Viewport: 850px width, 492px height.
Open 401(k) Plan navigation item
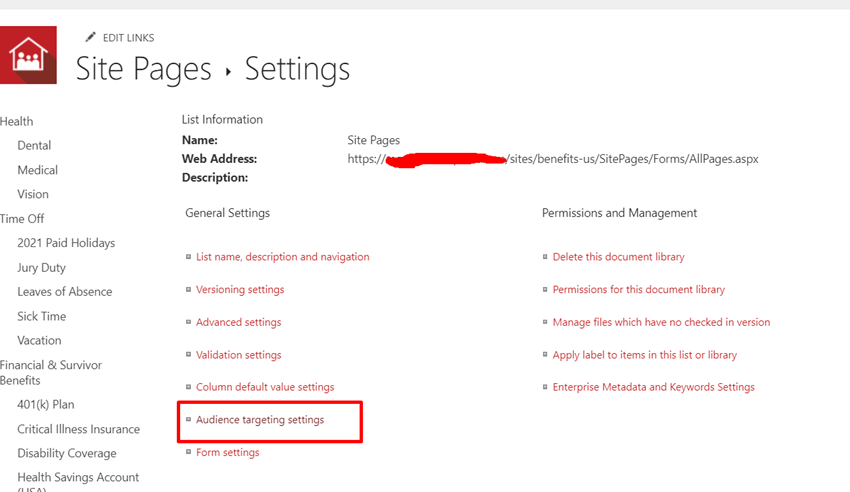coord(45,404)
